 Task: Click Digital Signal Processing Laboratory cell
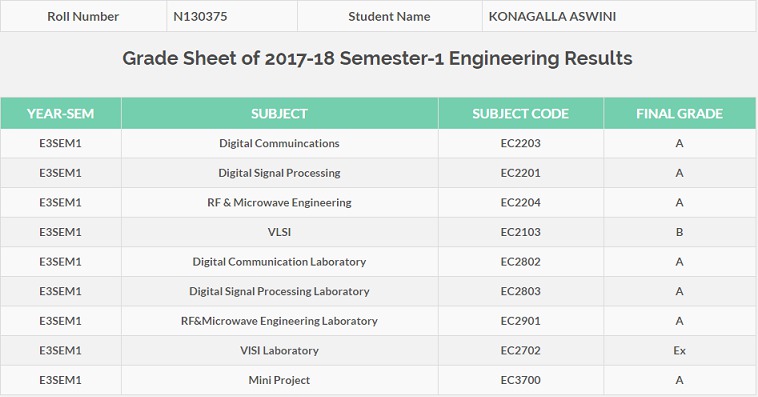(279, 291)
